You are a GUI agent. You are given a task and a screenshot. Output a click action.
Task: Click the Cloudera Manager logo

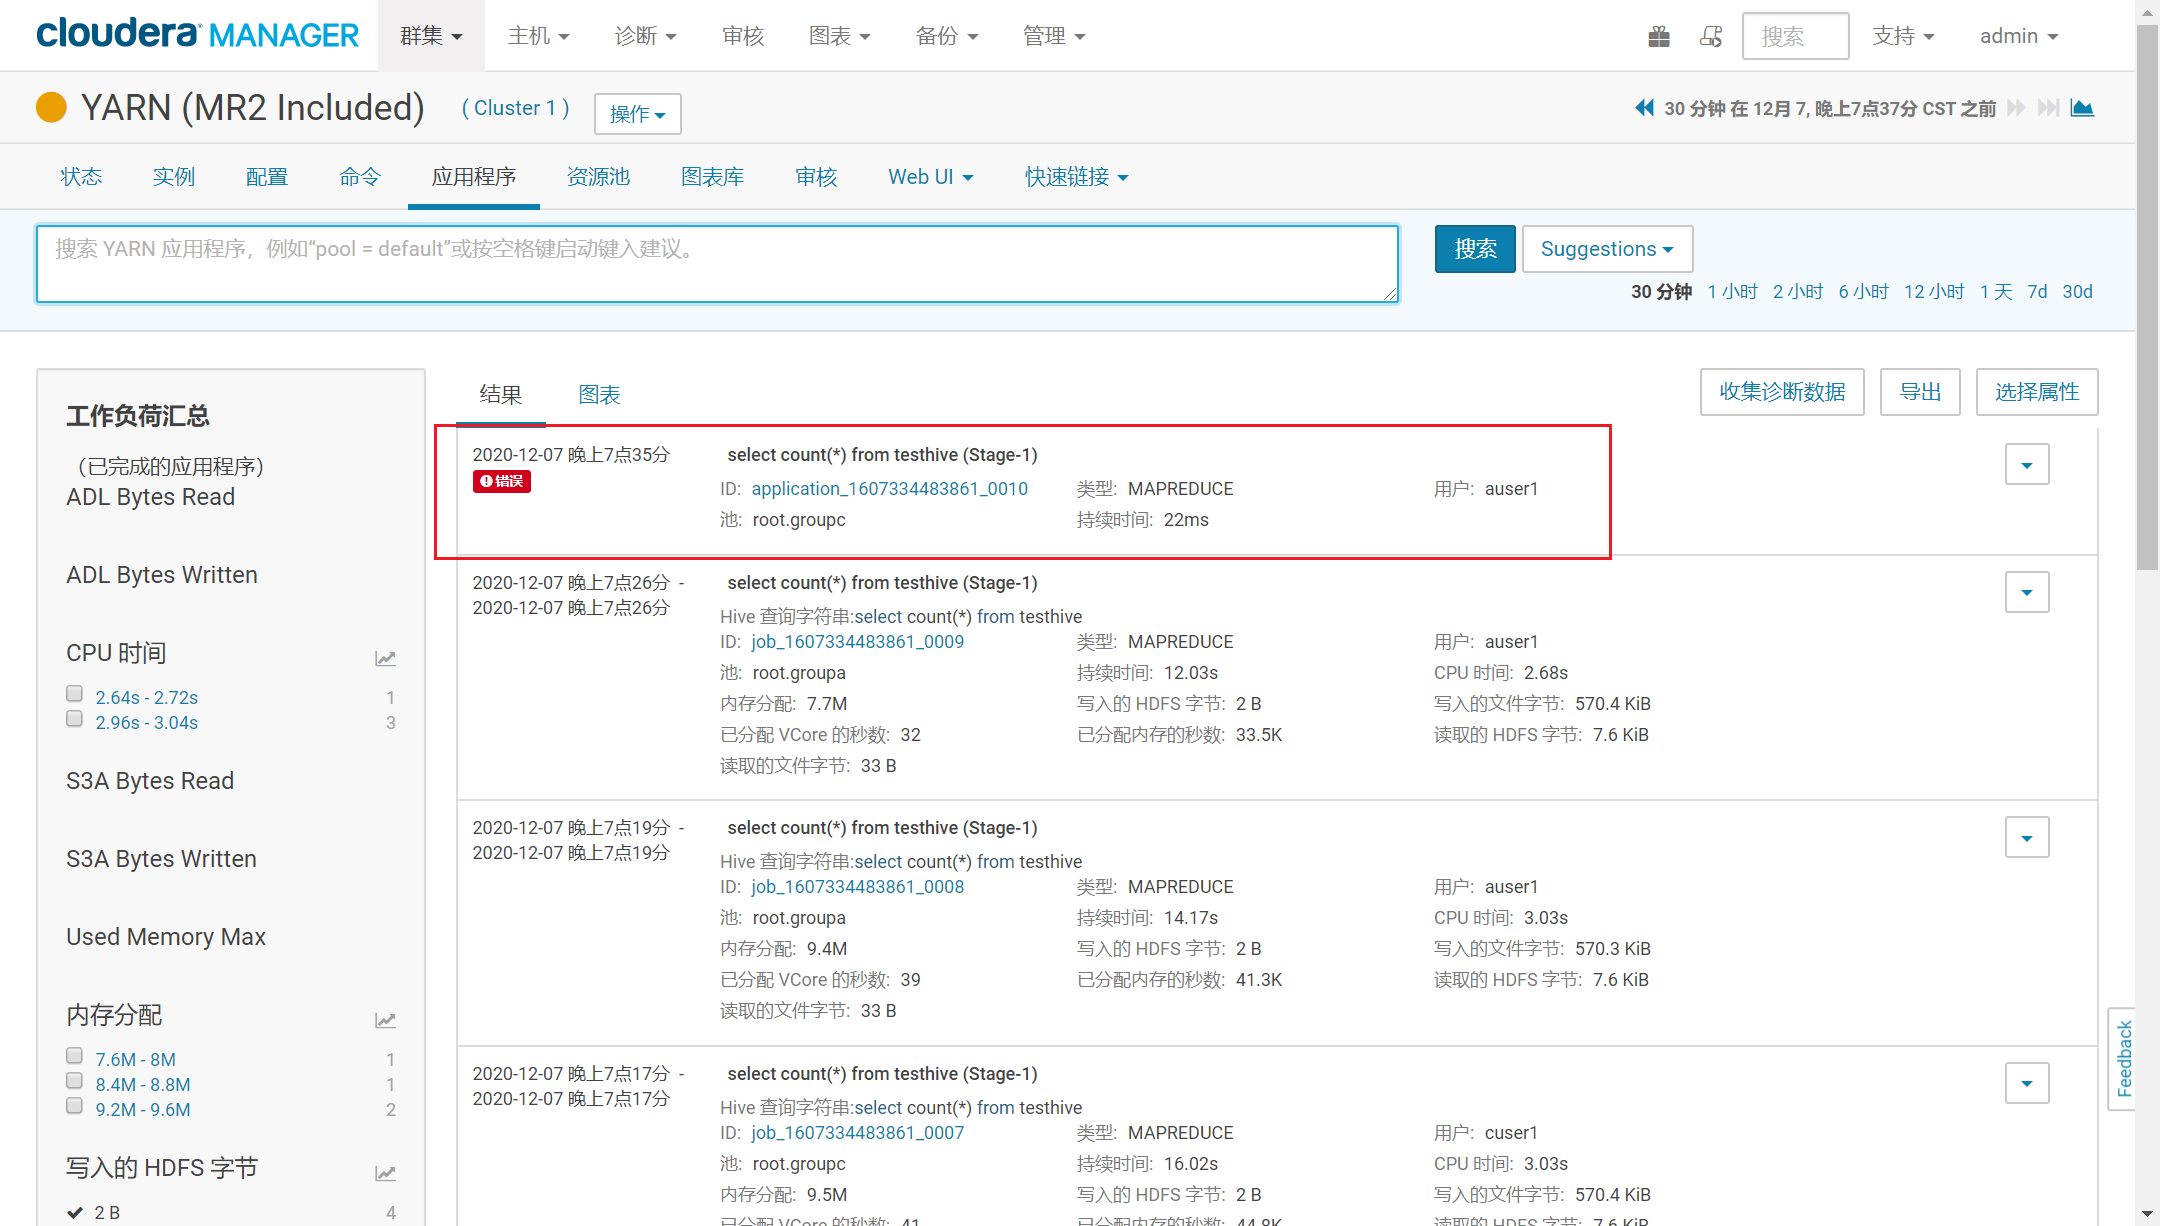tap(197, 35)
